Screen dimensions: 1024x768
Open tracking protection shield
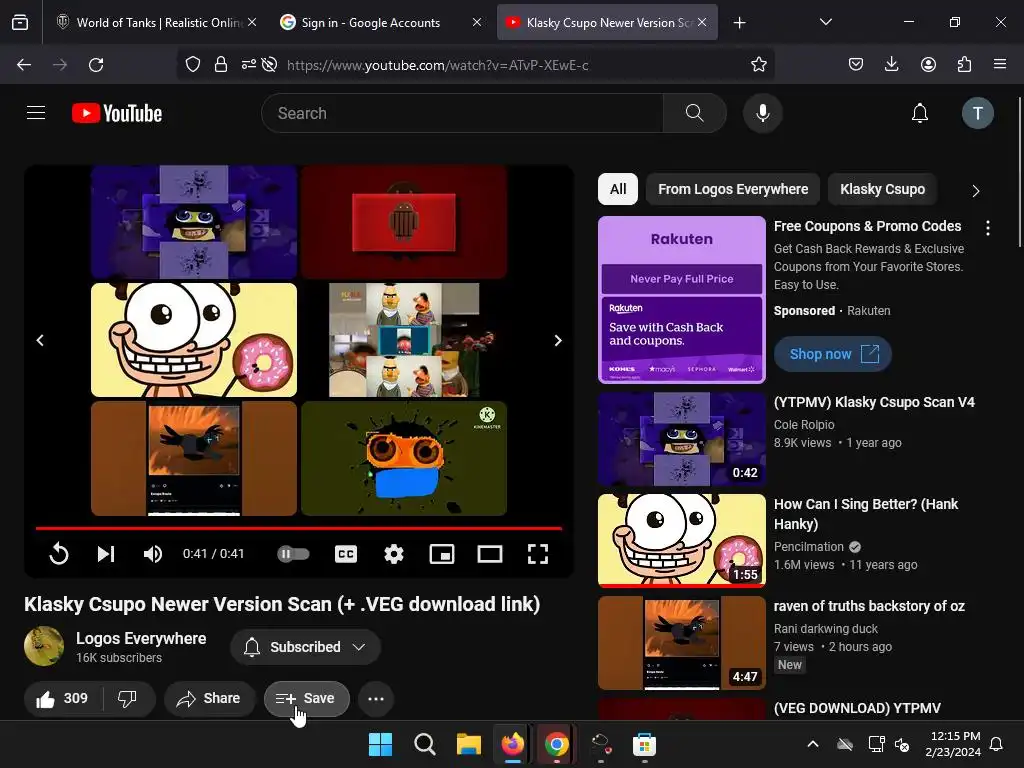pyautogui.click(x=193, y=65)
